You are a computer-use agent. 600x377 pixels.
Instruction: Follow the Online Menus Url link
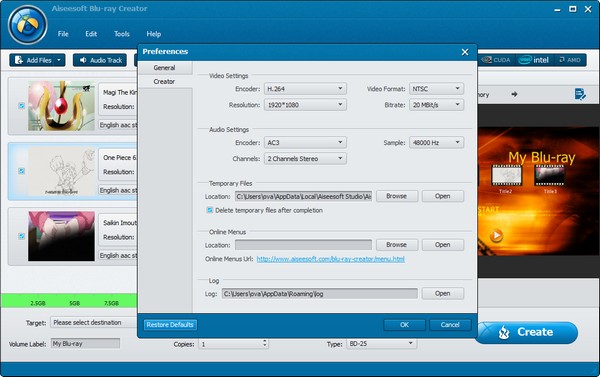331,259
